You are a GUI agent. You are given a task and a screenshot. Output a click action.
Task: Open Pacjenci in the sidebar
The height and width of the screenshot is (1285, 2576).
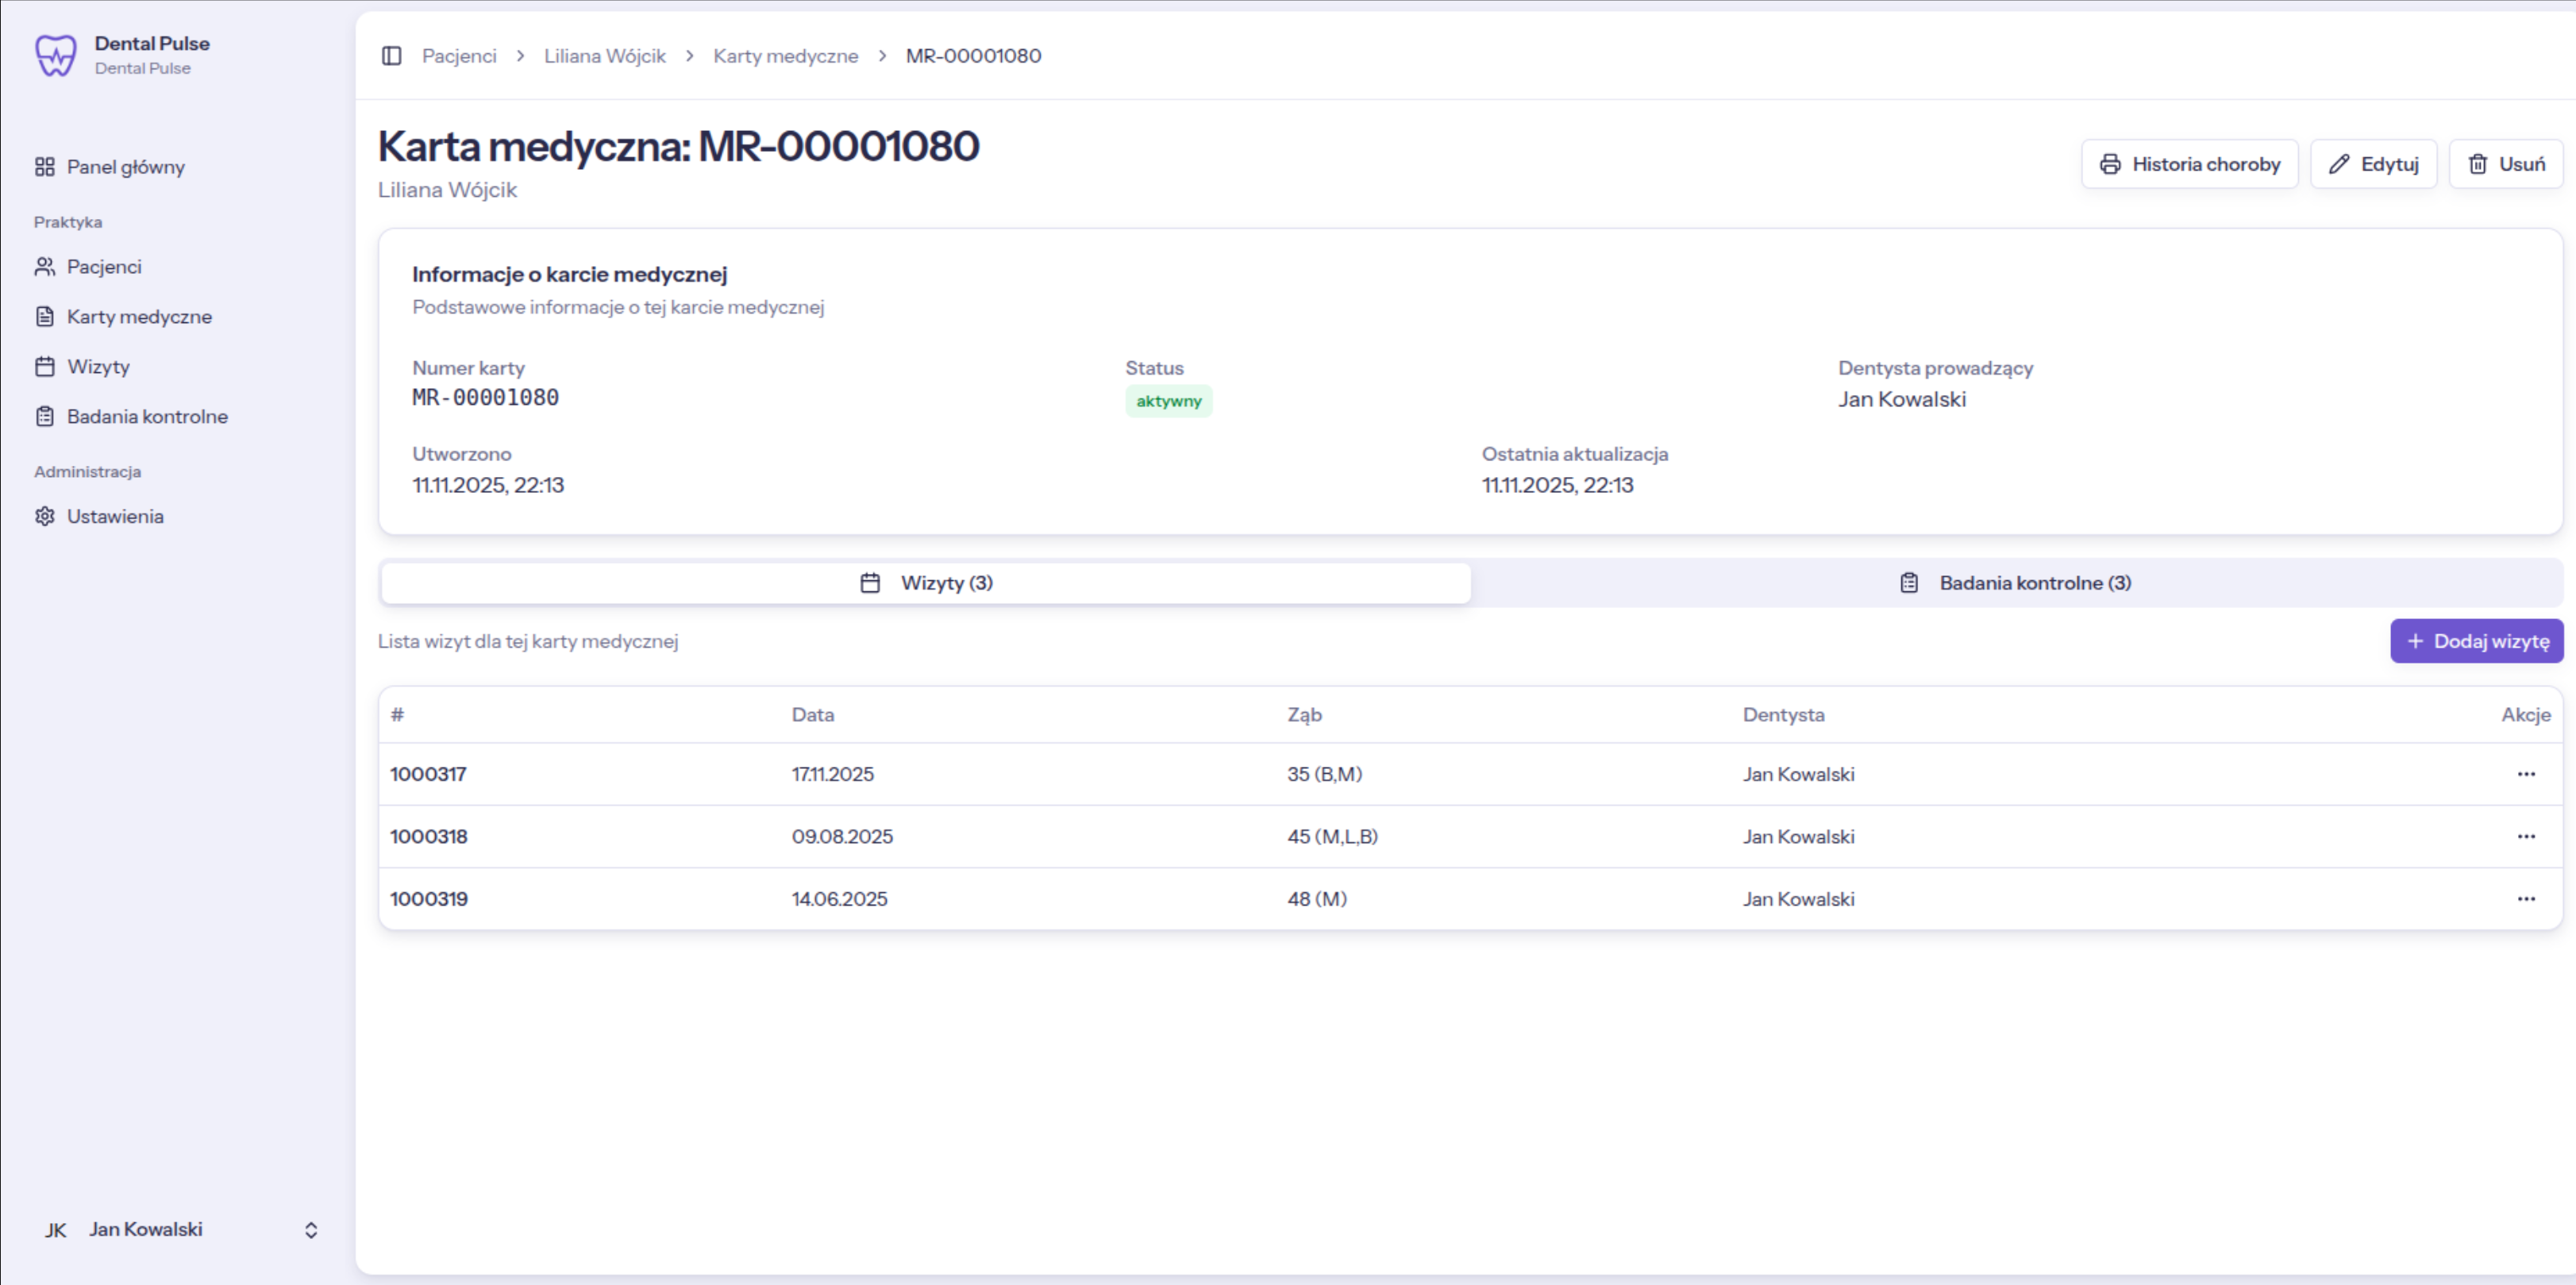tap(104, 267)
